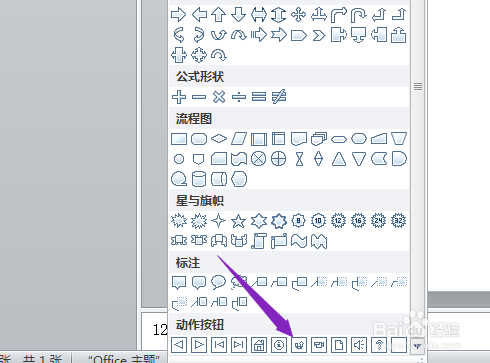The height and width of the screenshot is (363, 490).
Task: Select the Striped Right Arrow shape
Action: 259,35
